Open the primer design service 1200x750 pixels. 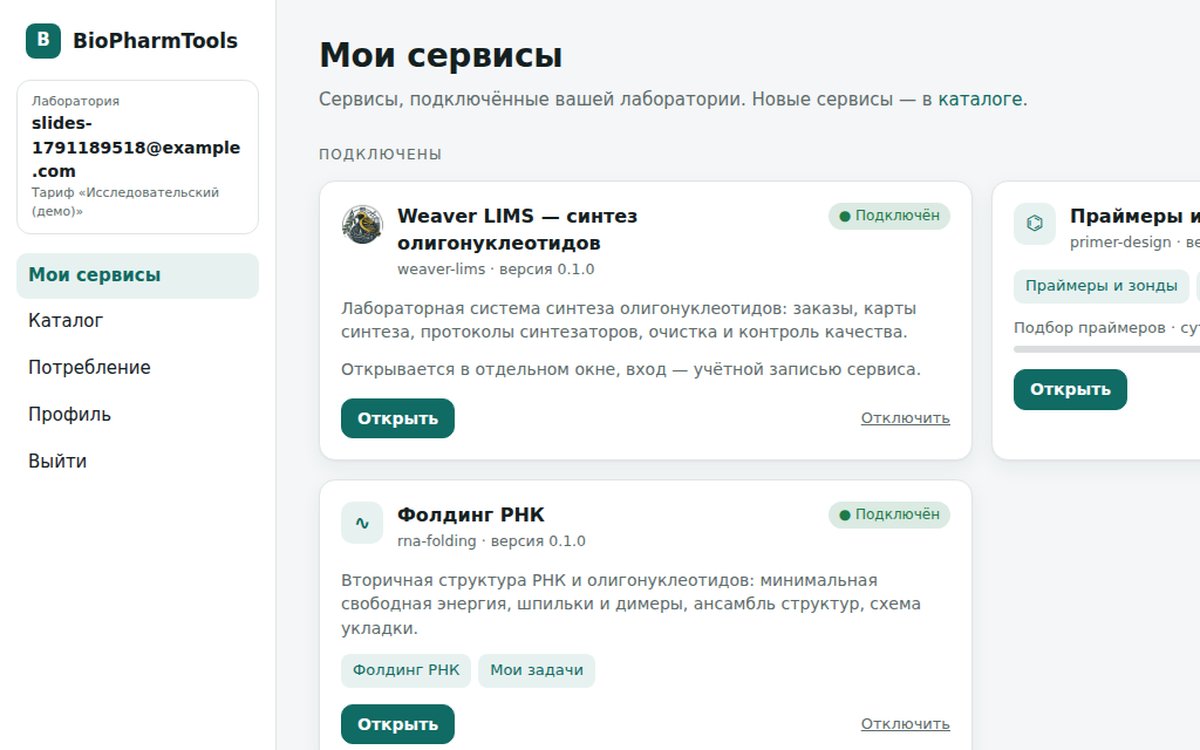pos(1070,389)
